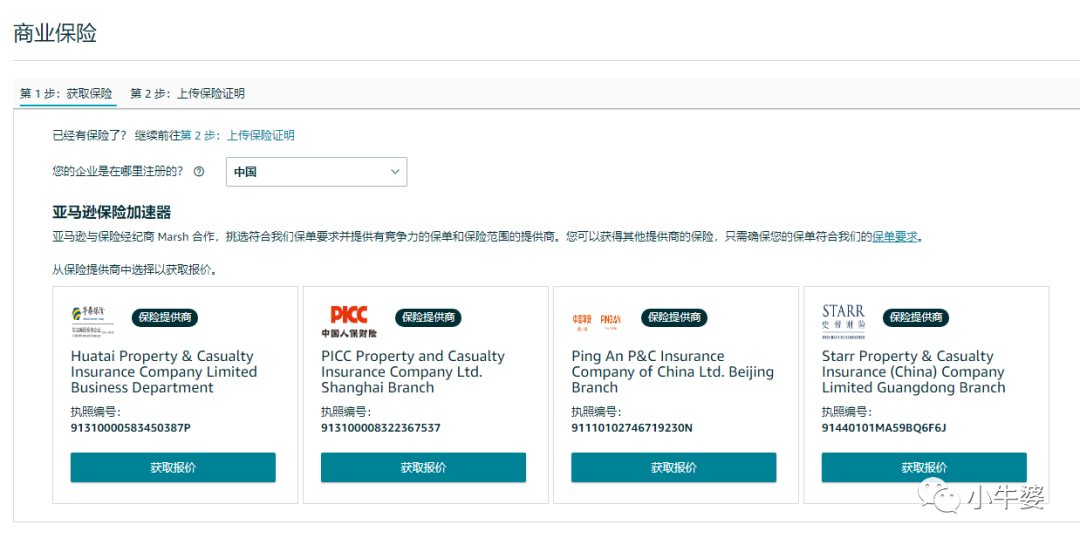1080x545 pixels.
Task: Get a quote from PICC Shanghai Branch
Action: [x=423, y=467]
